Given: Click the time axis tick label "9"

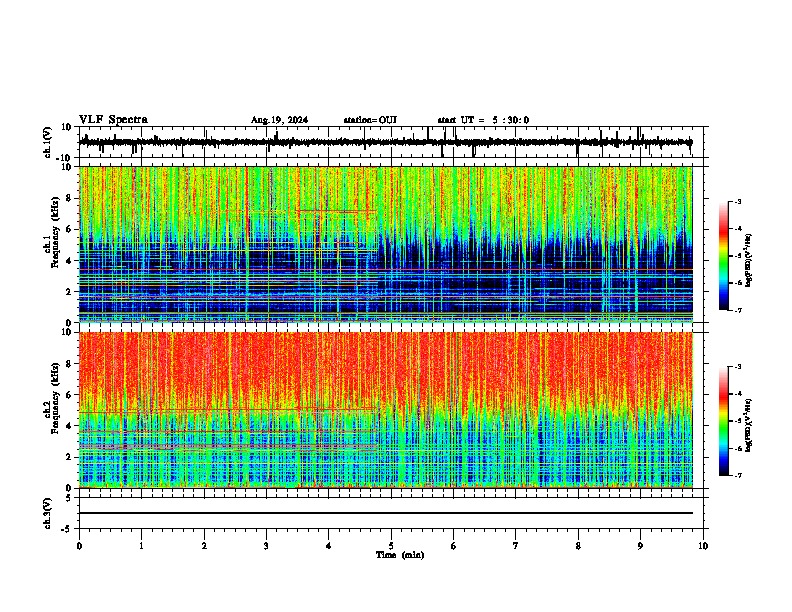Looking at the screenshot, I should tap(640, 546).
